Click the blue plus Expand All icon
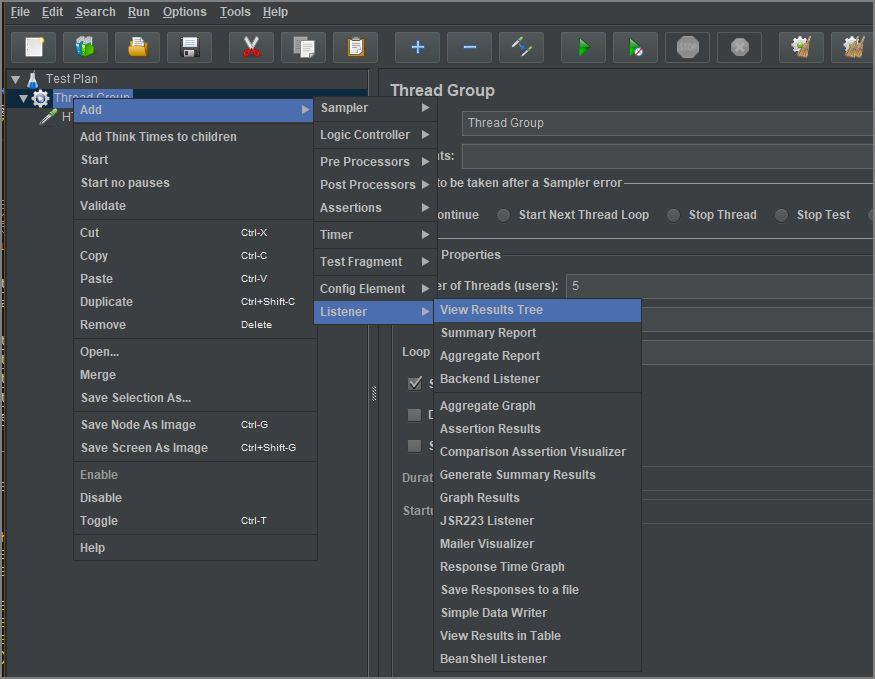 417,47
